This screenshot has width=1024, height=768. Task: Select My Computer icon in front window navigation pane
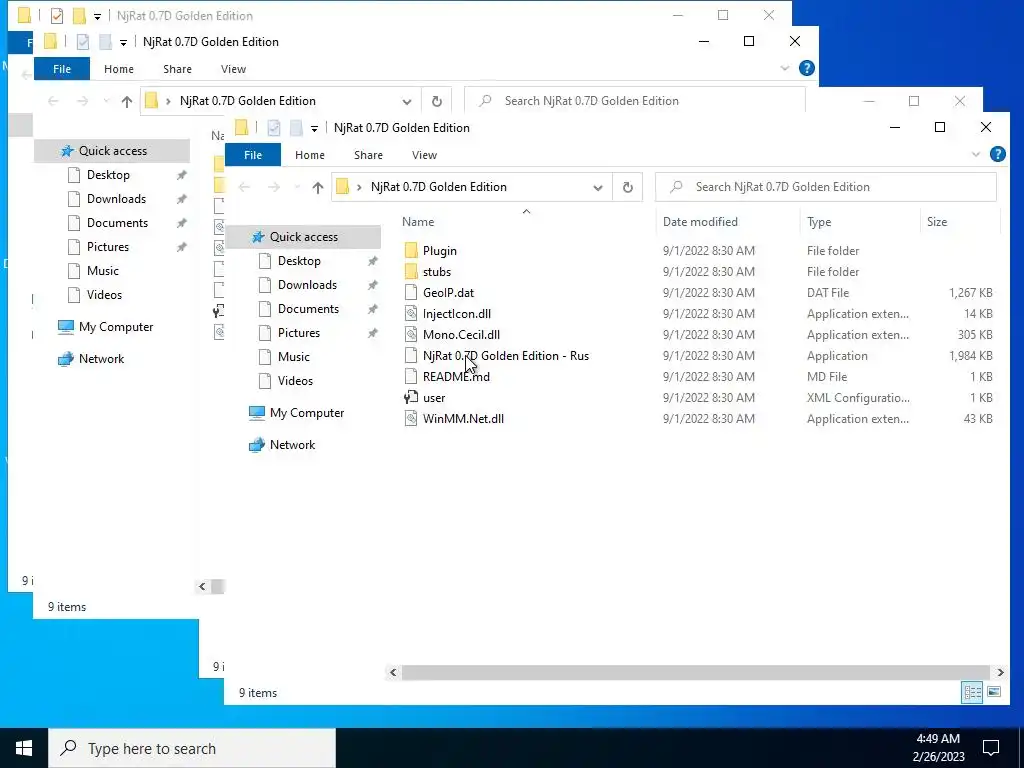point(257,413)
